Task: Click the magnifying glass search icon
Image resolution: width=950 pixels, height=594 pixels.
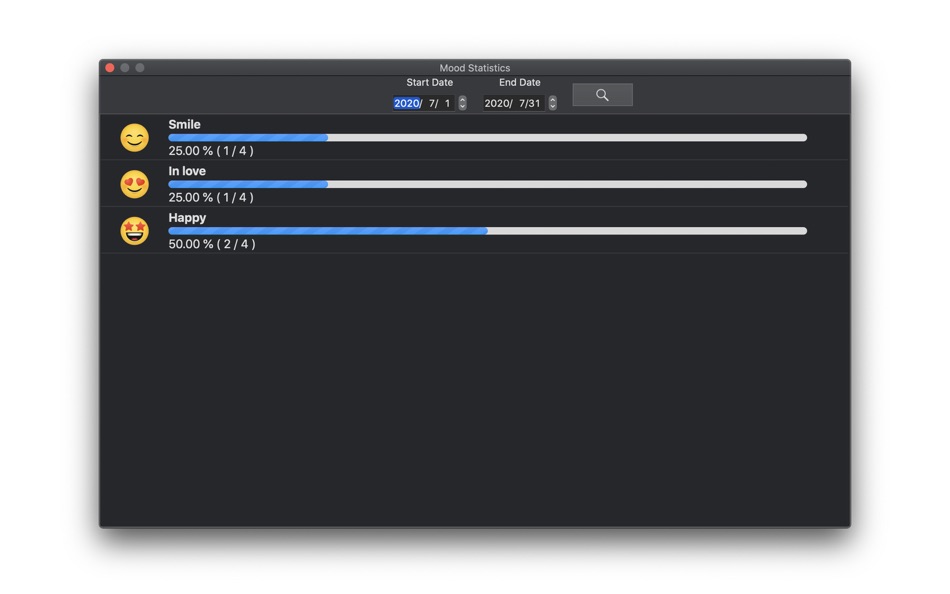Action: pos(602,94)
